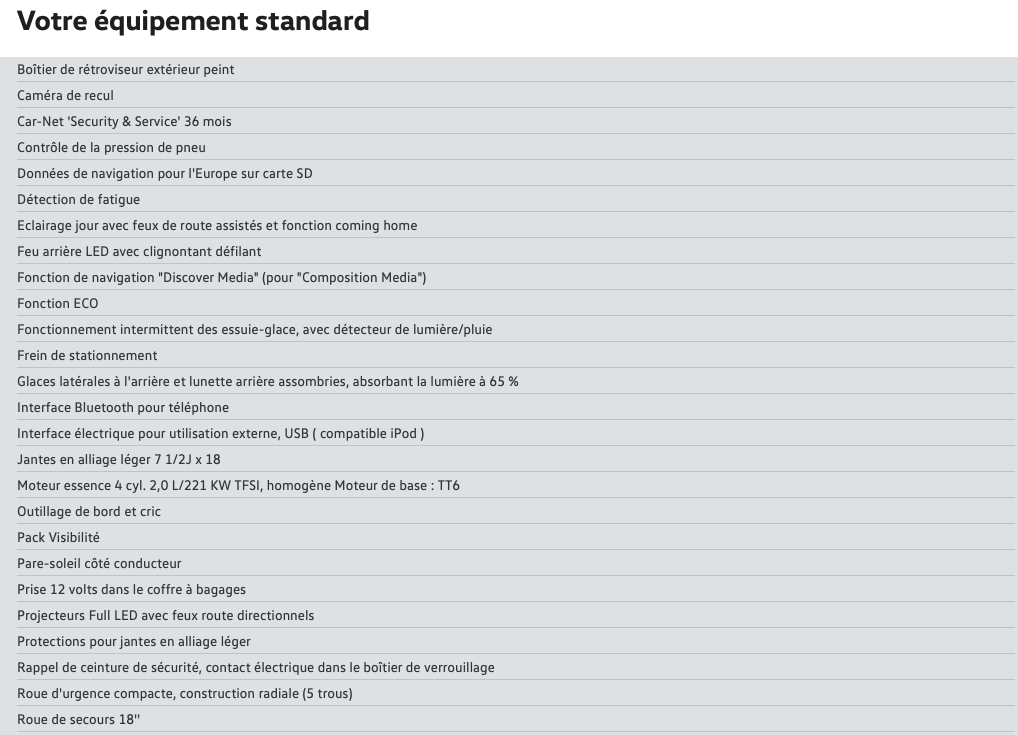The width and height of the screenshot is (1018, 735).
Task: Click 'Roue d'urgence compacte' row
Action: [515, 693]
